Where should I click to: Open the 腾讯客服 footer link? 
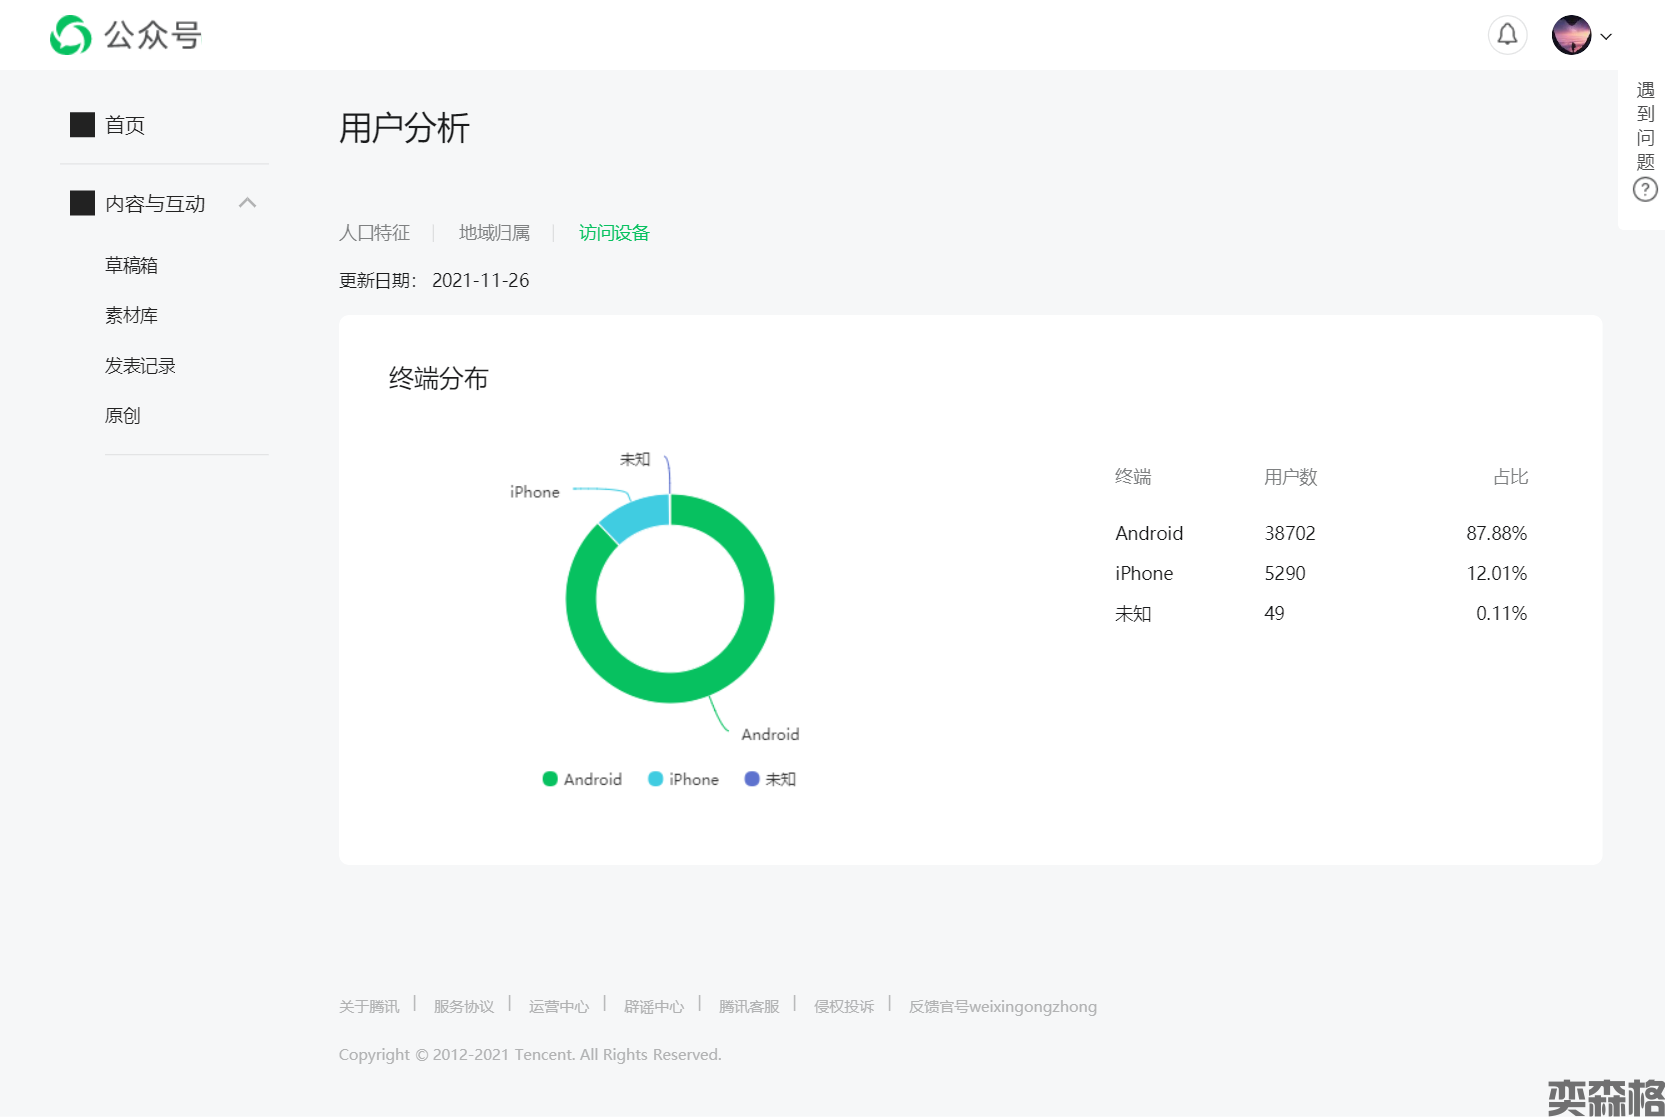tap(749, 1006)
